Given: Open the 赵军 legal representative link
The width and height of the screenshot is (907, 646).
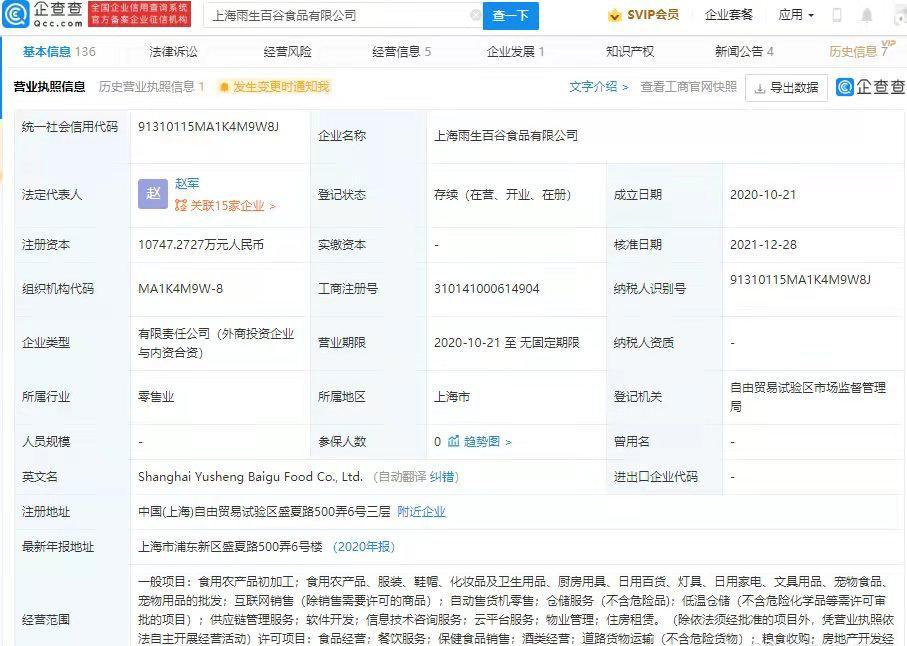Looking at the screenshot, I should [x=187, y=183].
